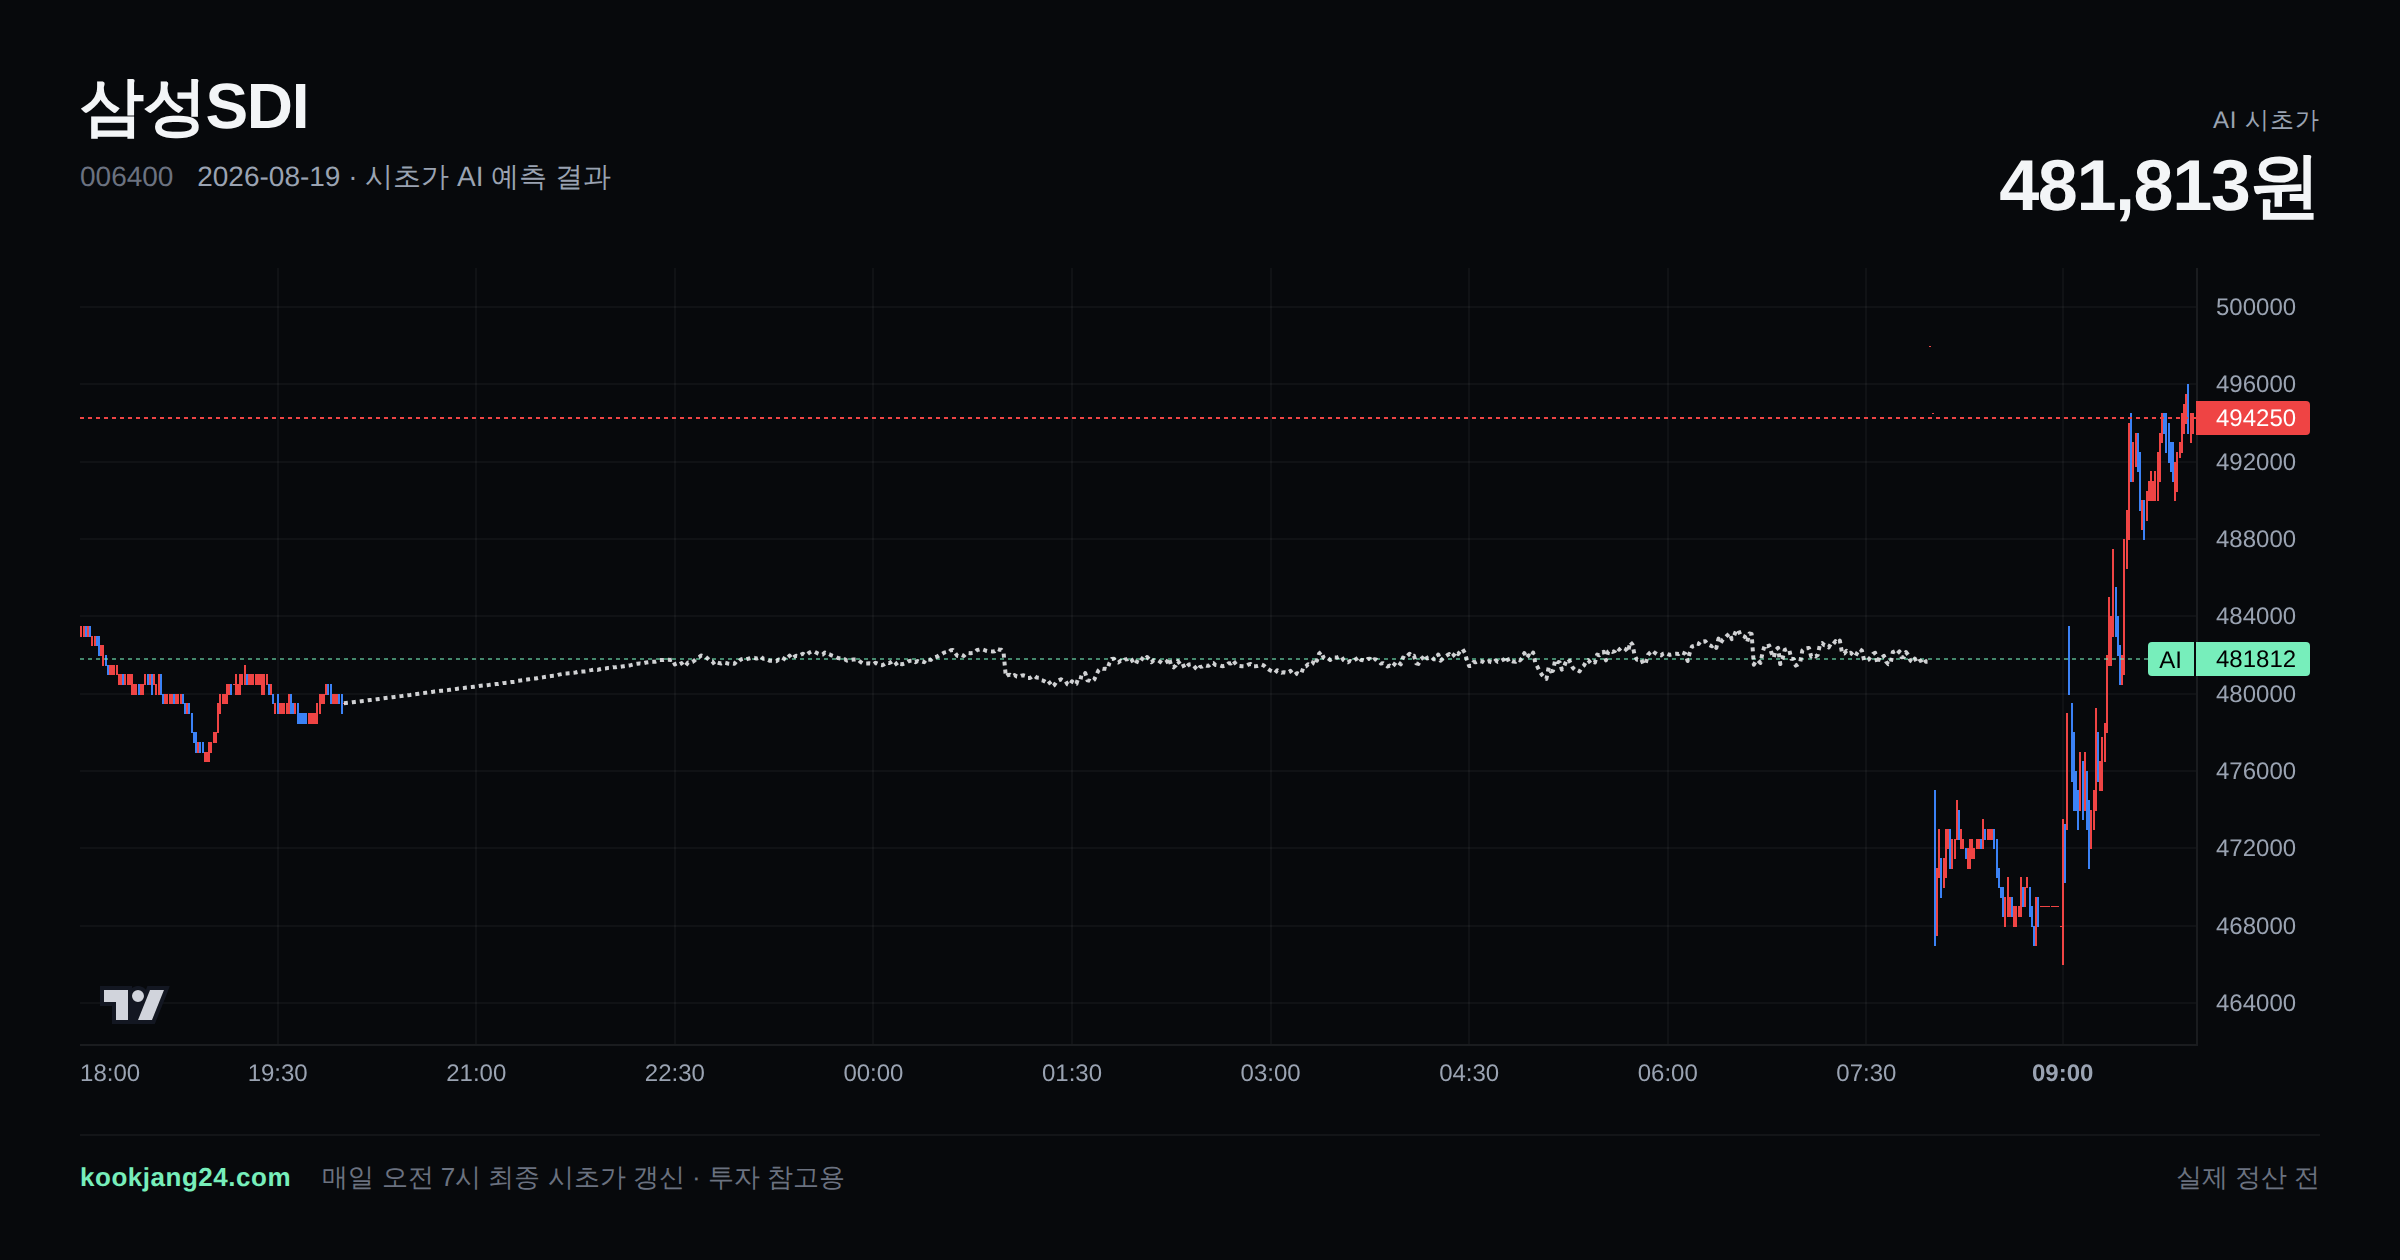This screenshot has width=2400, height=1260.
Task: Click the 00:00 time axis label
Action: (x=873, y=1073)
